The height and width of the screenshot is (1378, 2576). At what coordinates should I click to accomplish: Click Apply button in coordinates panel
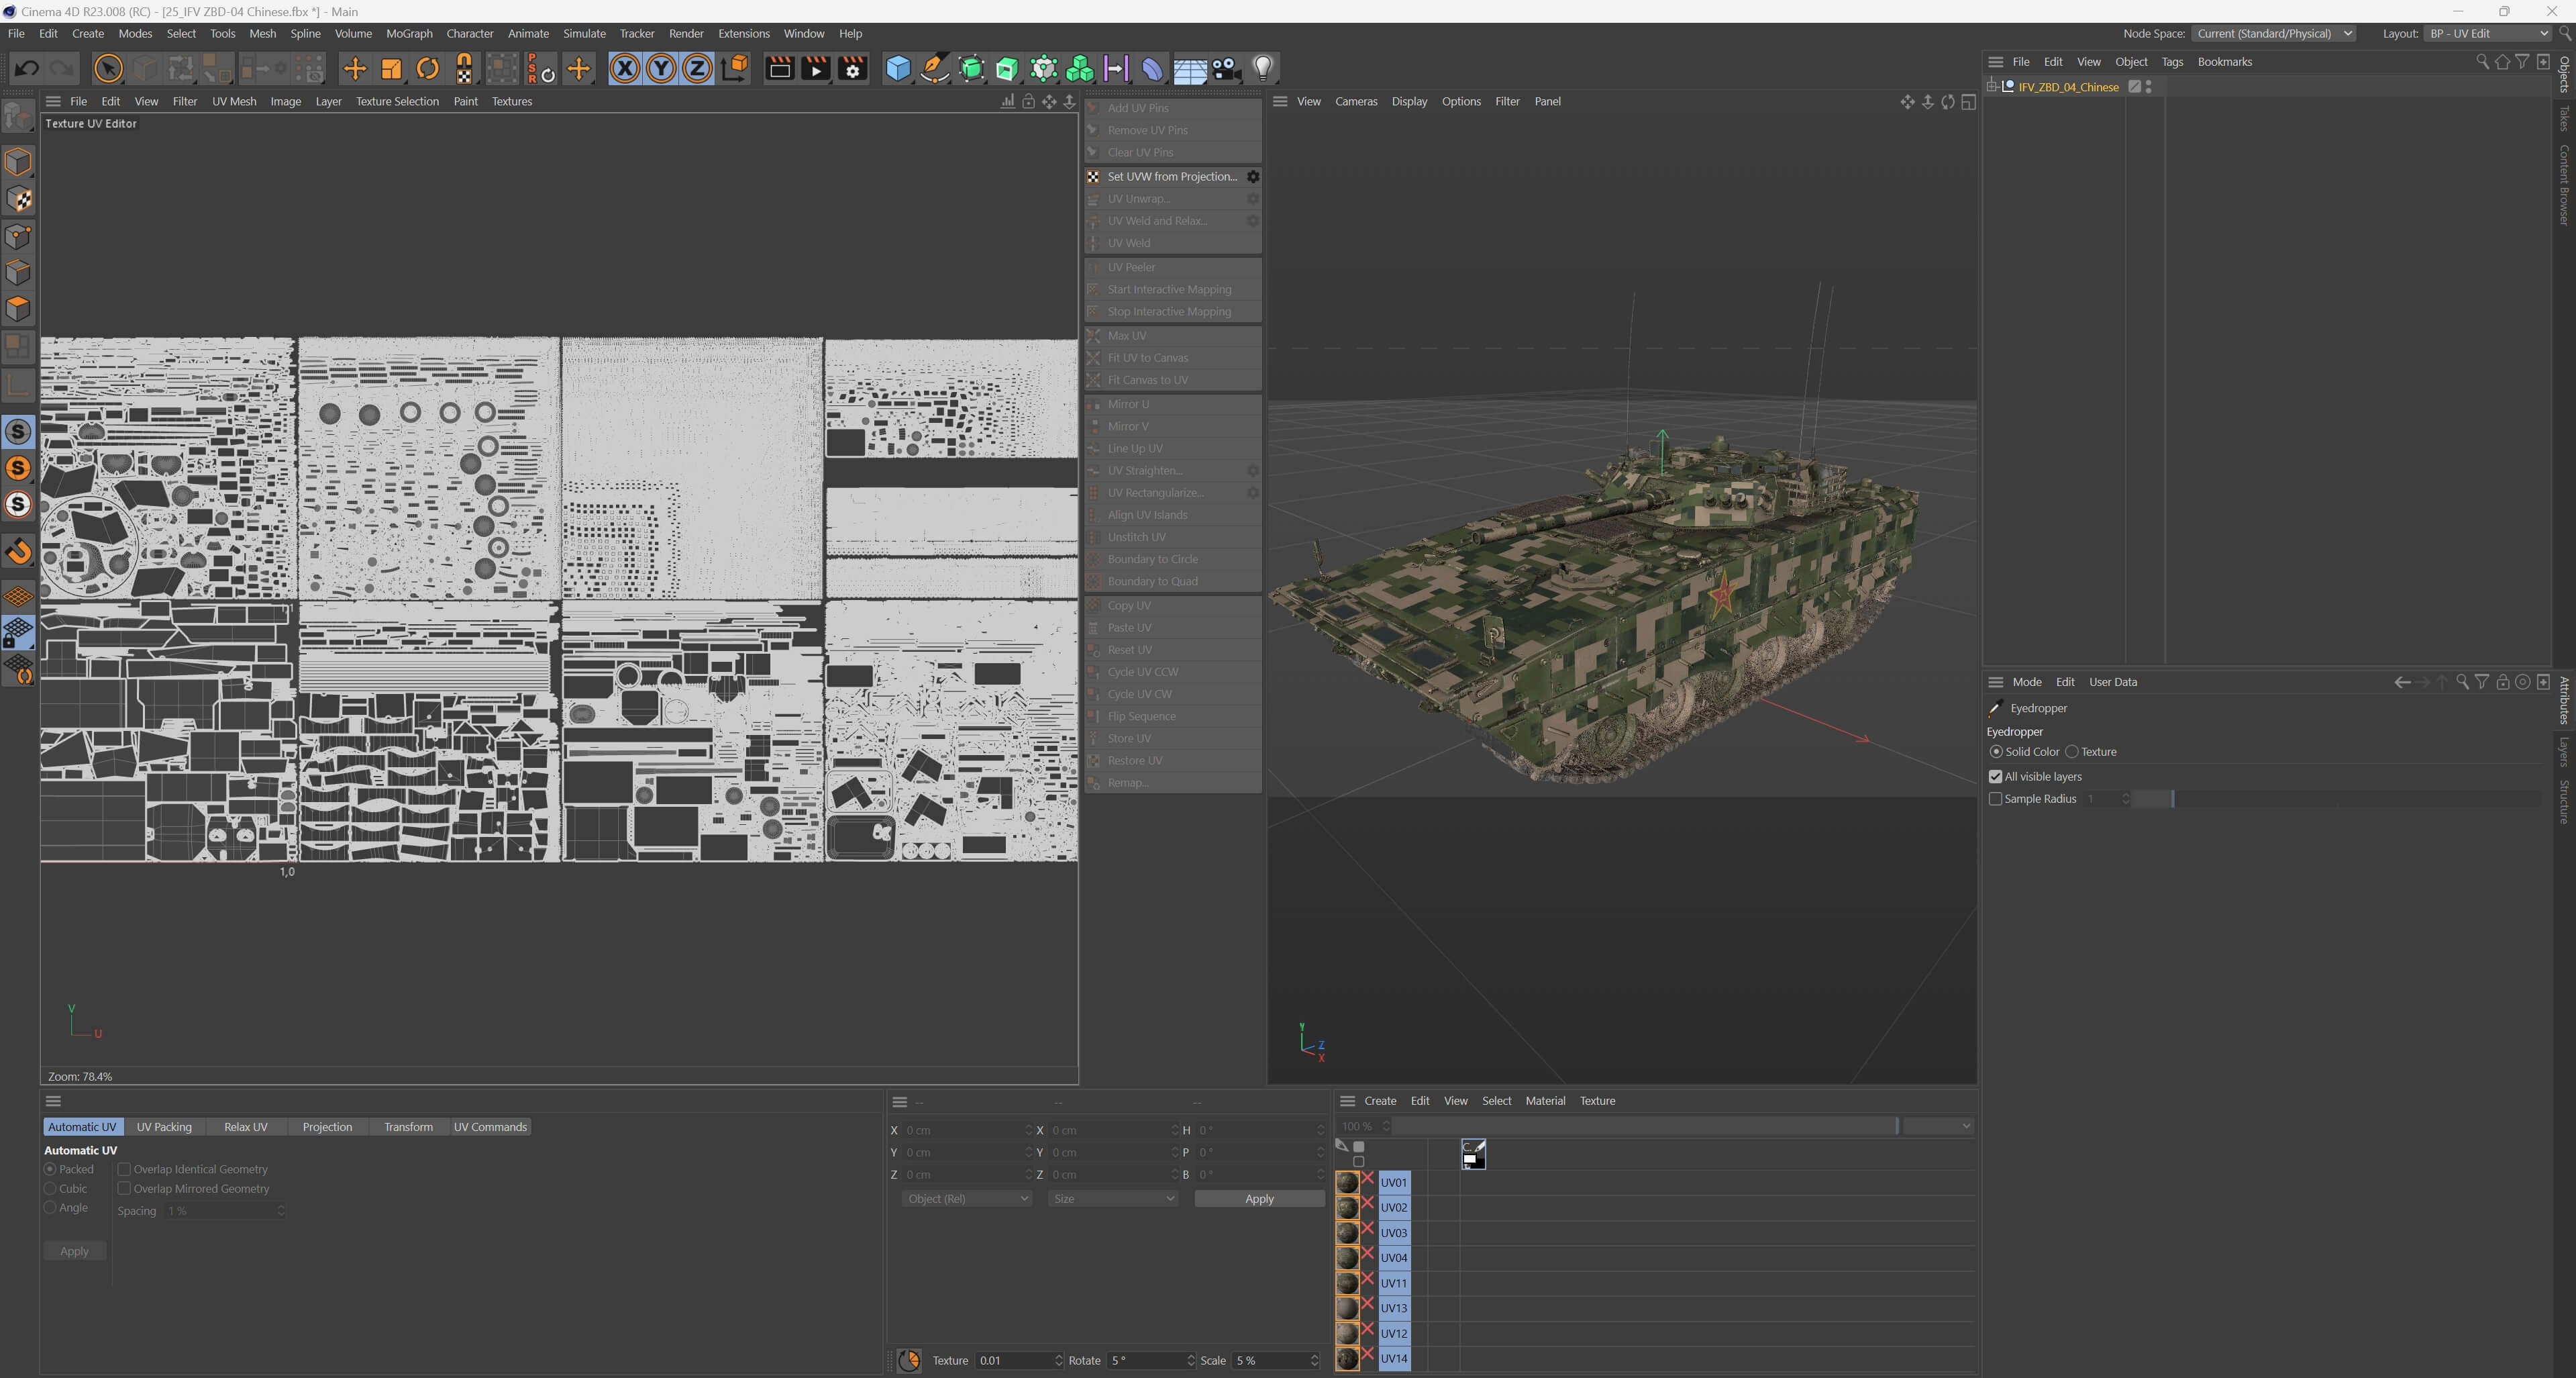1258,1199
